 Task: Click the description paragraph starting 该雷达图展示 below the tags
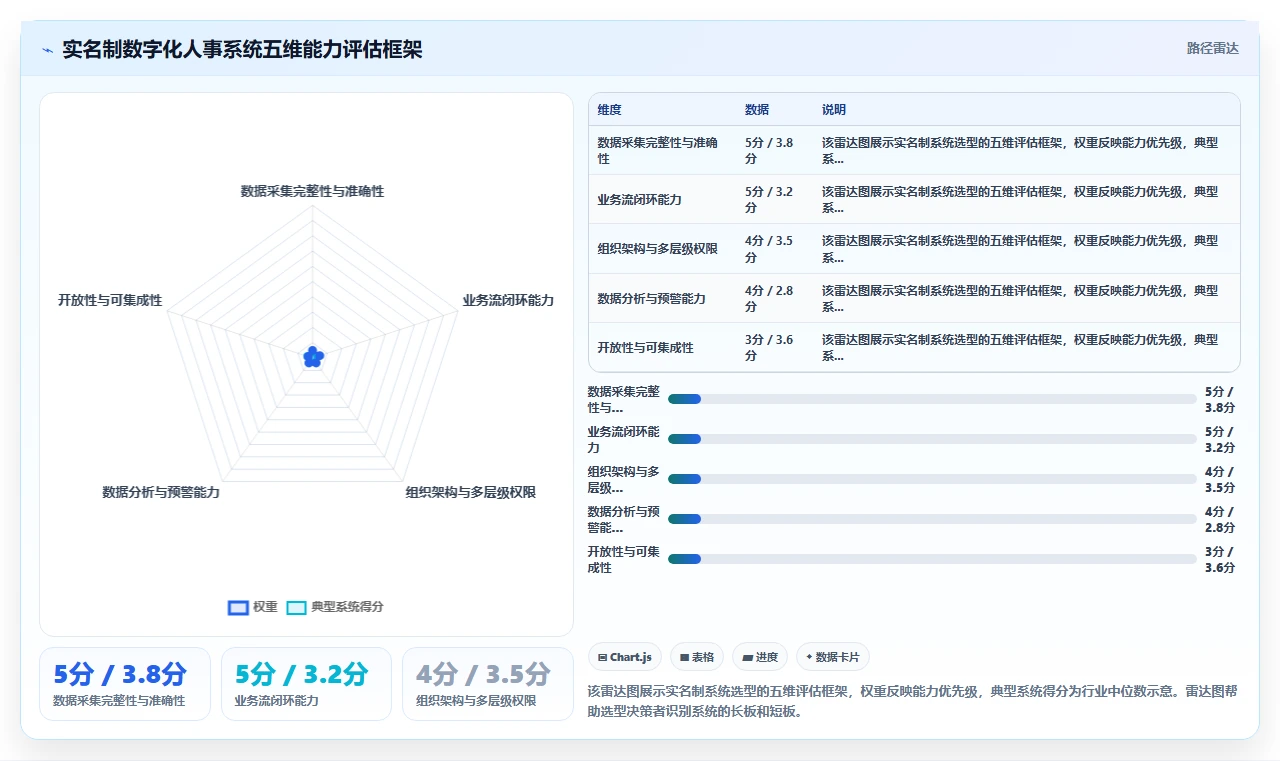click(913, 701)
